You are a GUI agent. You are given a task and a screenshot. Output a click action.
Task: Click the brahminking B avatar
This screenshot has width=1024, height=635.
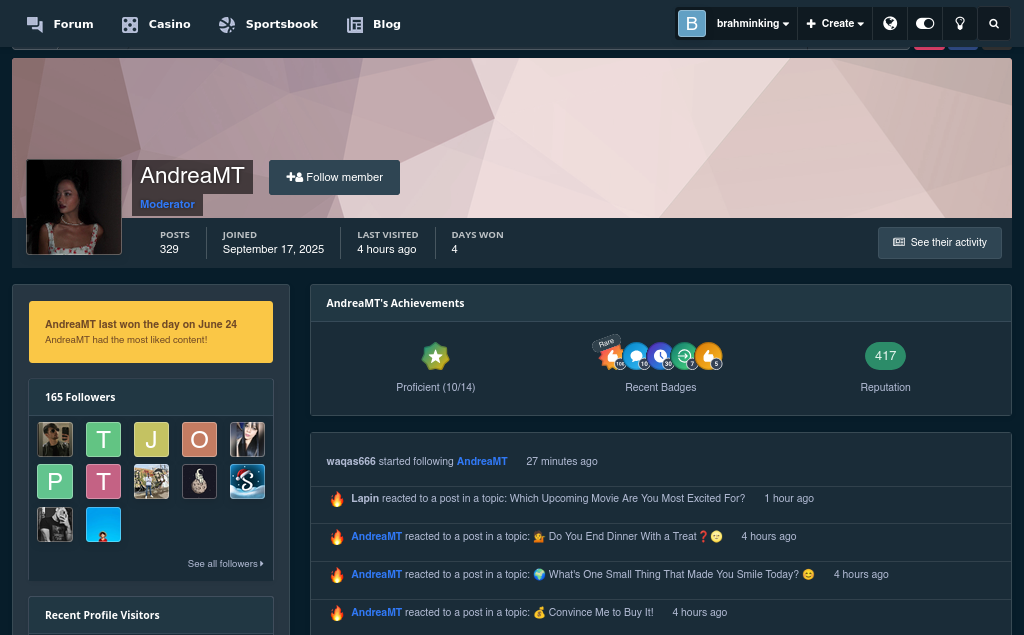coord(692,24)
